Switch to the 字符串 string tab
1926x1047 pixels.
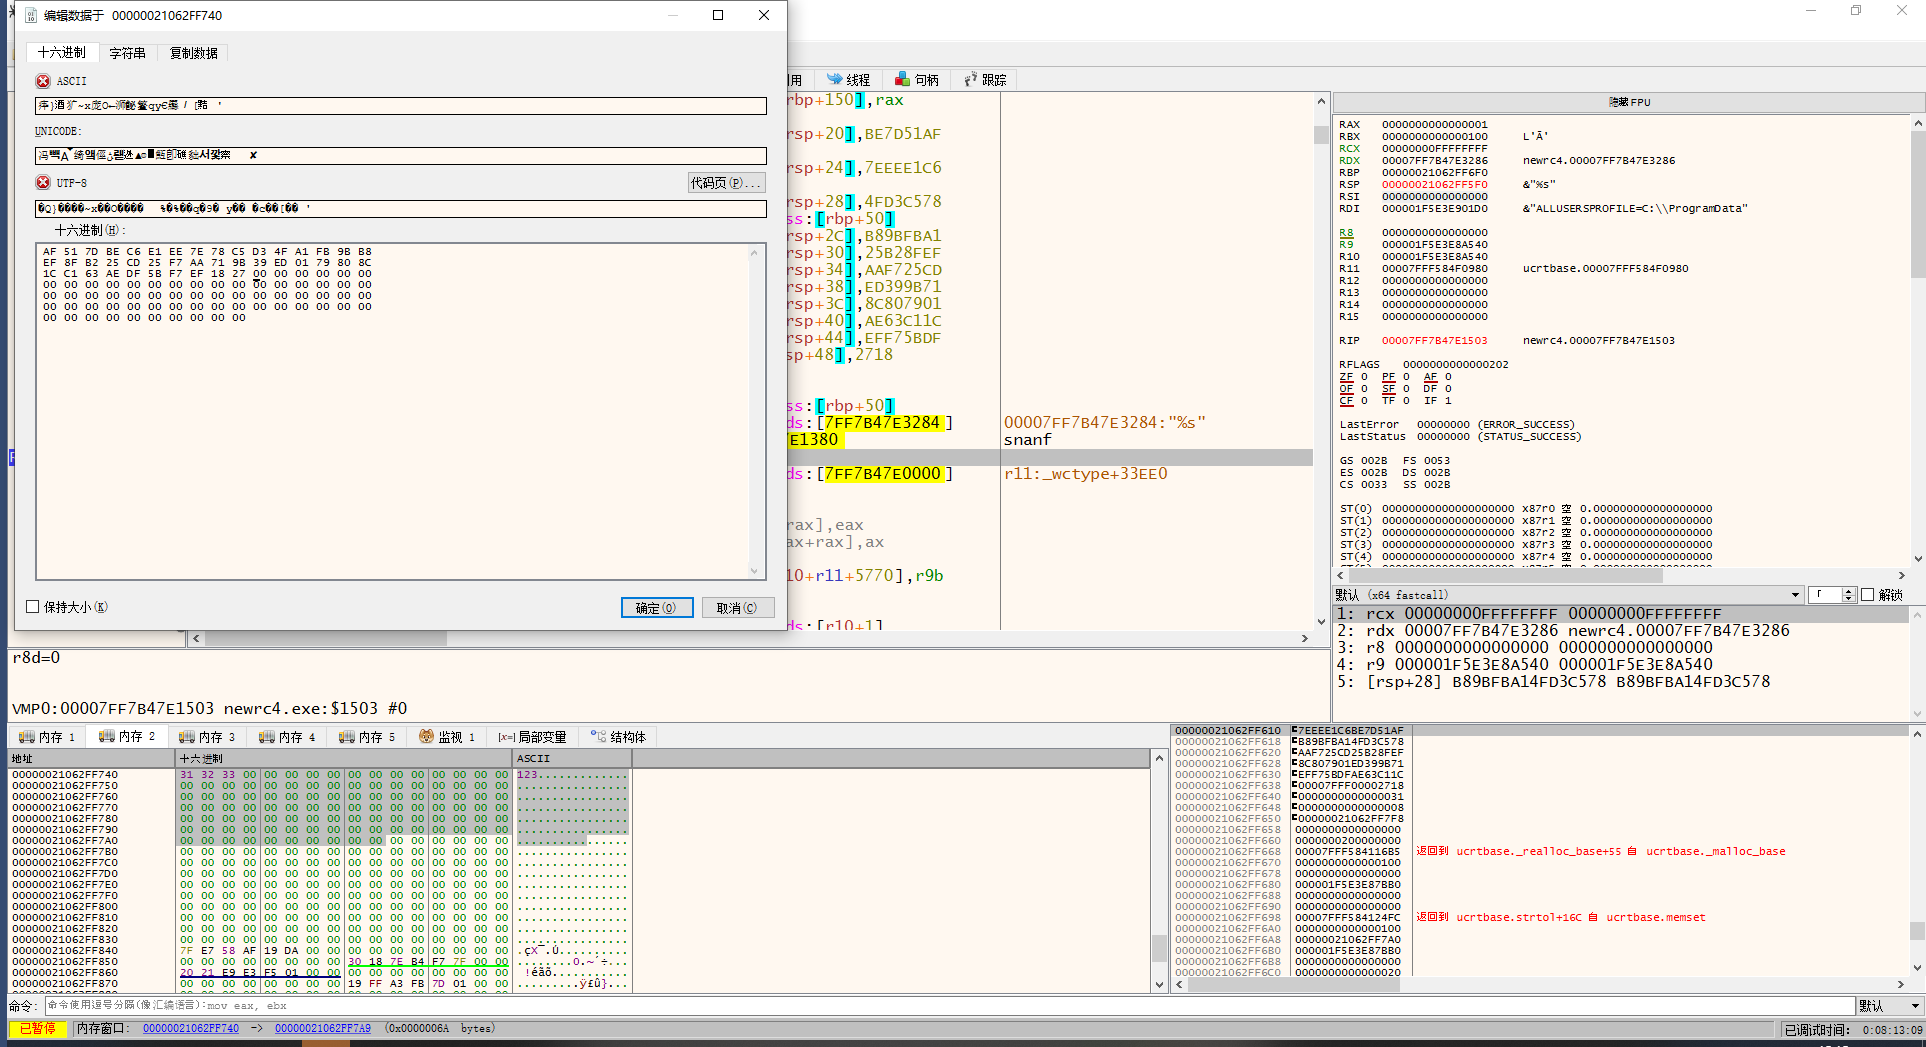tap(127, 53)
